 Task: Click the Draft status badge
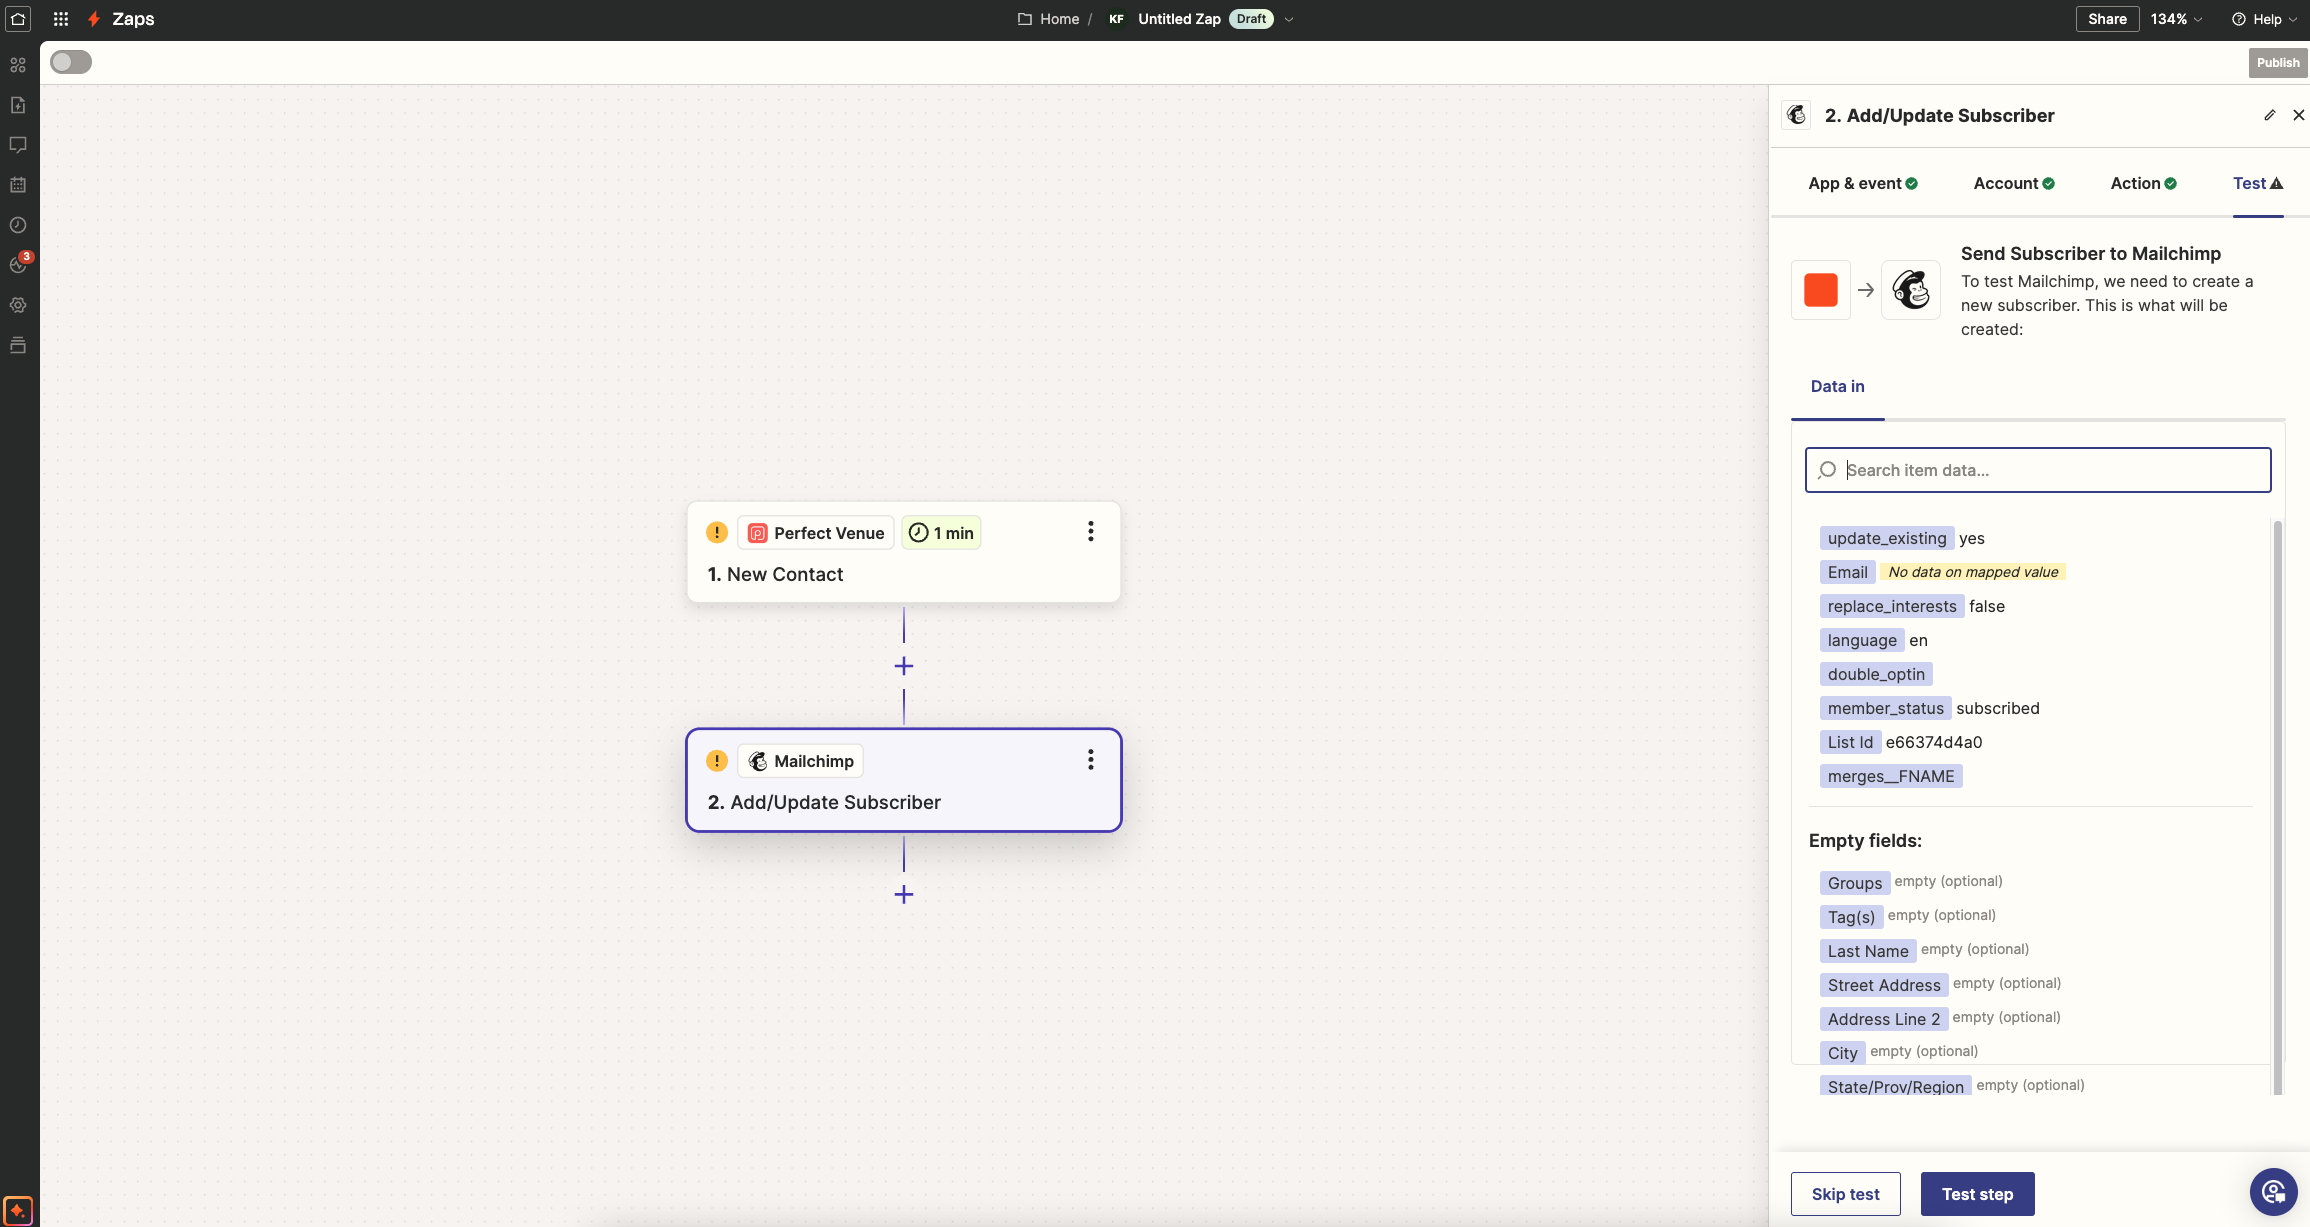pyautogui.click(x=1250, y=19)
